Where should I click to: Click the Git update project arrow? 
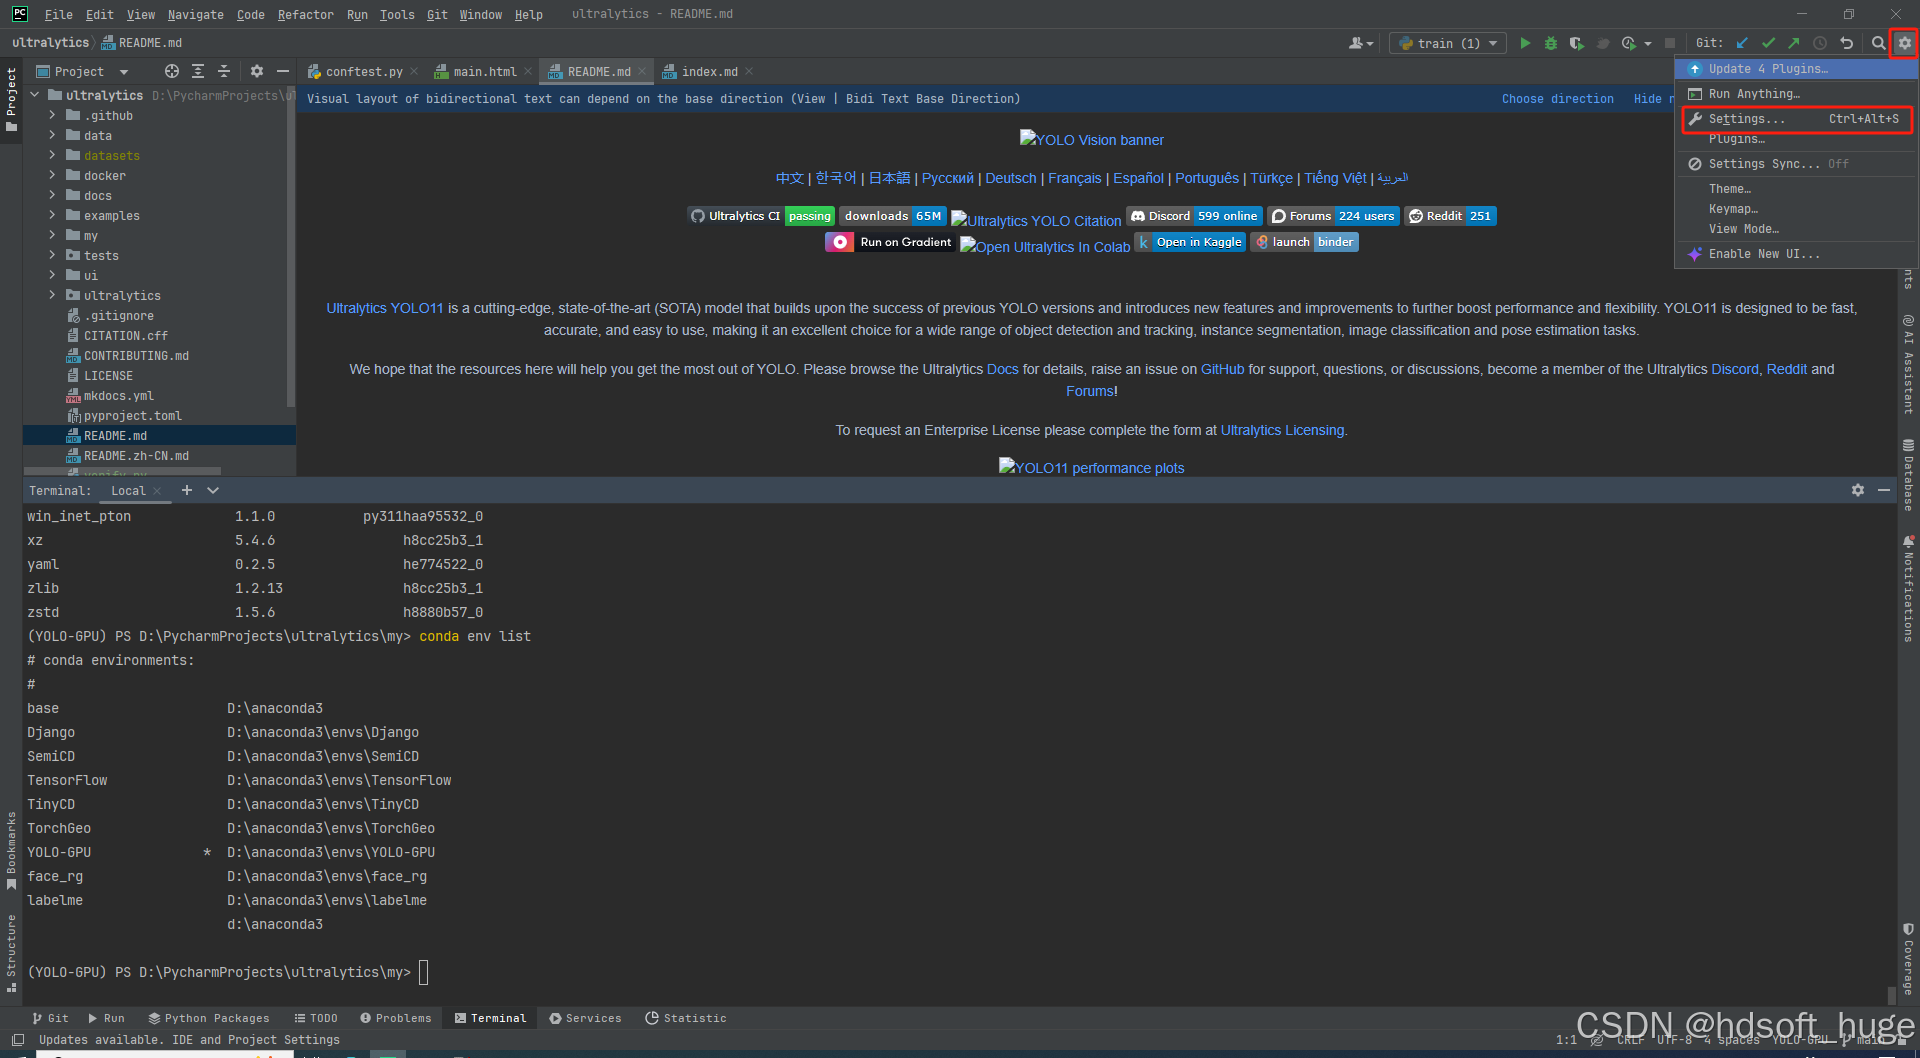pos(1742,43)
